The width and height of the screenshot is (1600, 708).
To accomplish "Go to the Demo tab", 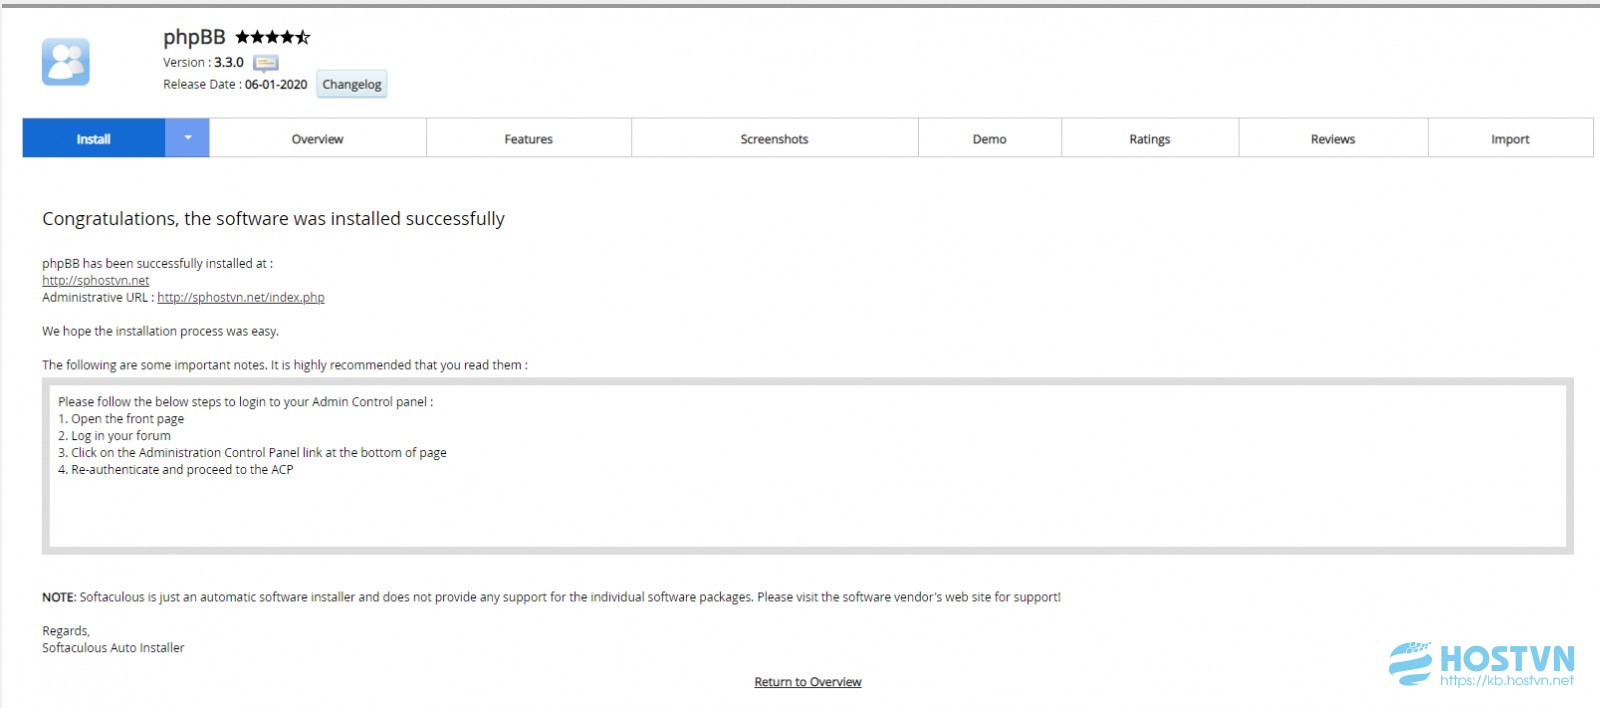I will click(990, 139).
